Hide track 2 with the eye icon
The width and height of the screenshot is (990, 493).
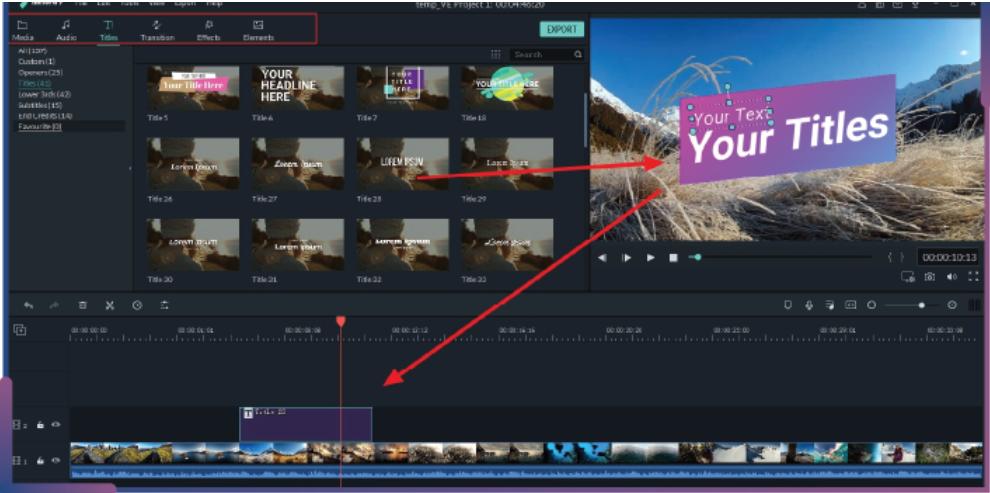click(56, 425)
